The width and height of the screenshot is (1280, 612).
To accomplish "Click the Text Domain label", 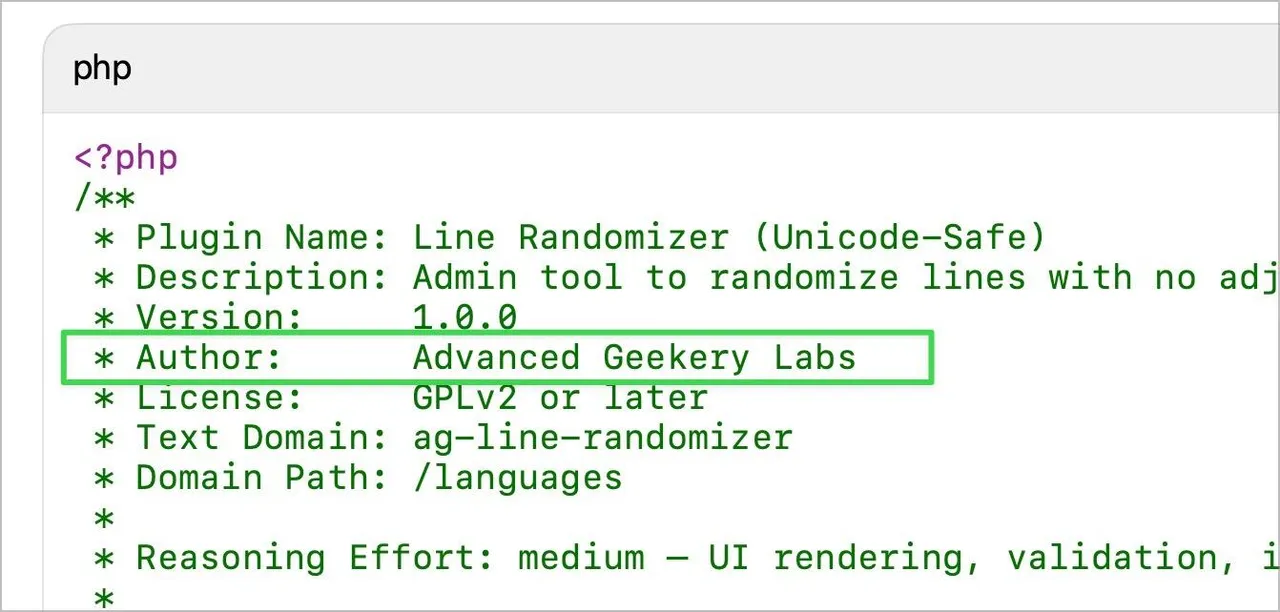I will pyautogui.click(x=261, y=438).
